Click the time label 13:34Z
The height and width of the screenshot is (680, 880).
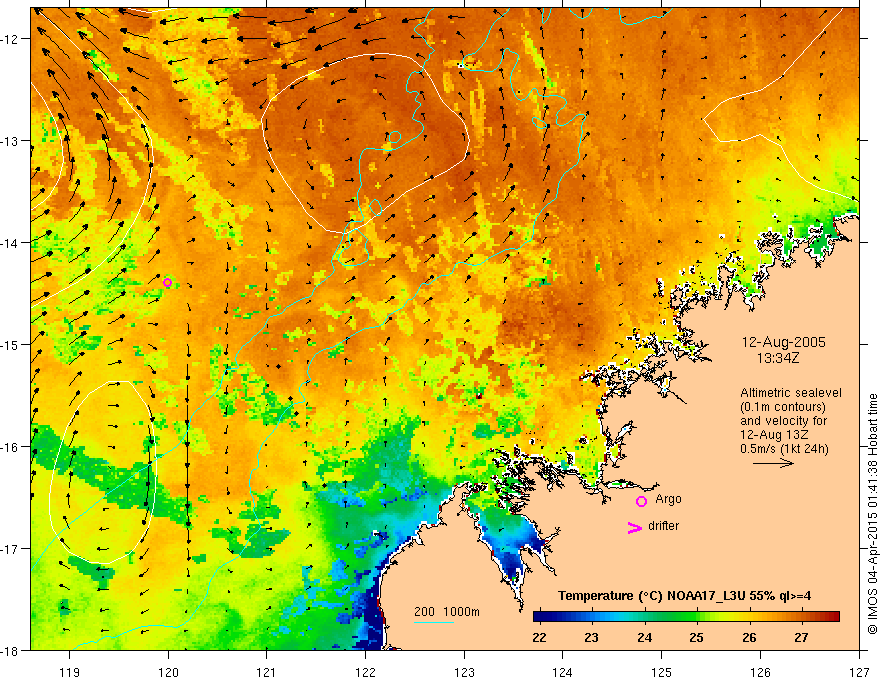click(x=778, y=358)
